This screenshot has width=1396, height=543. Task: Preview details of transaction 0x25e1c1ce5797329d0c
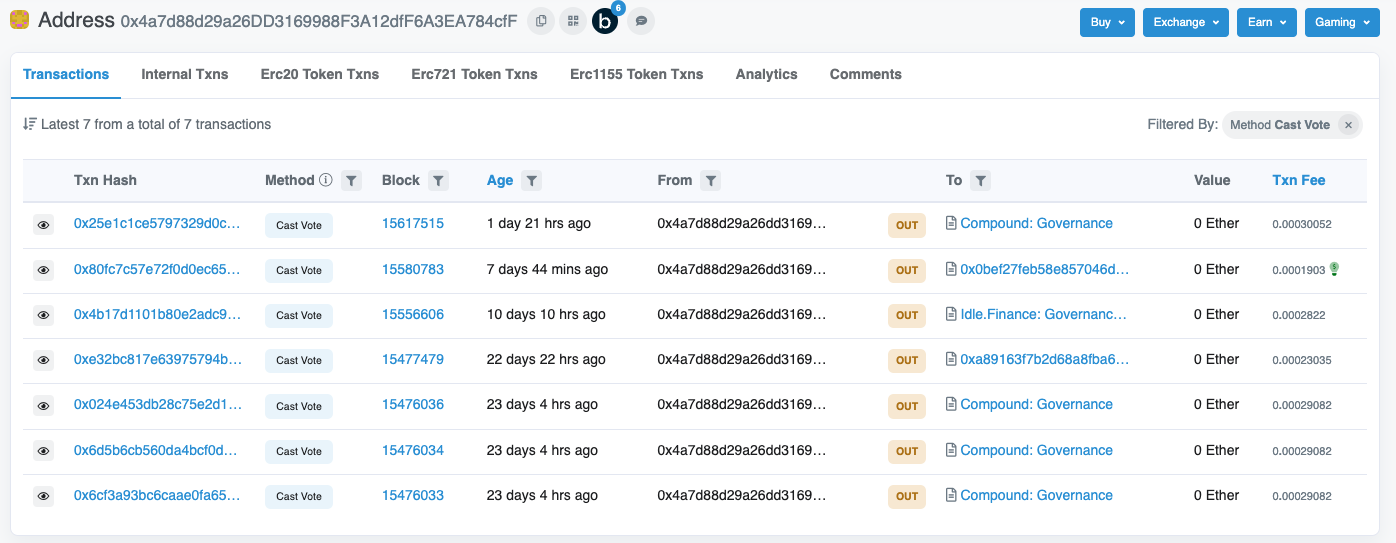(44, 225)
